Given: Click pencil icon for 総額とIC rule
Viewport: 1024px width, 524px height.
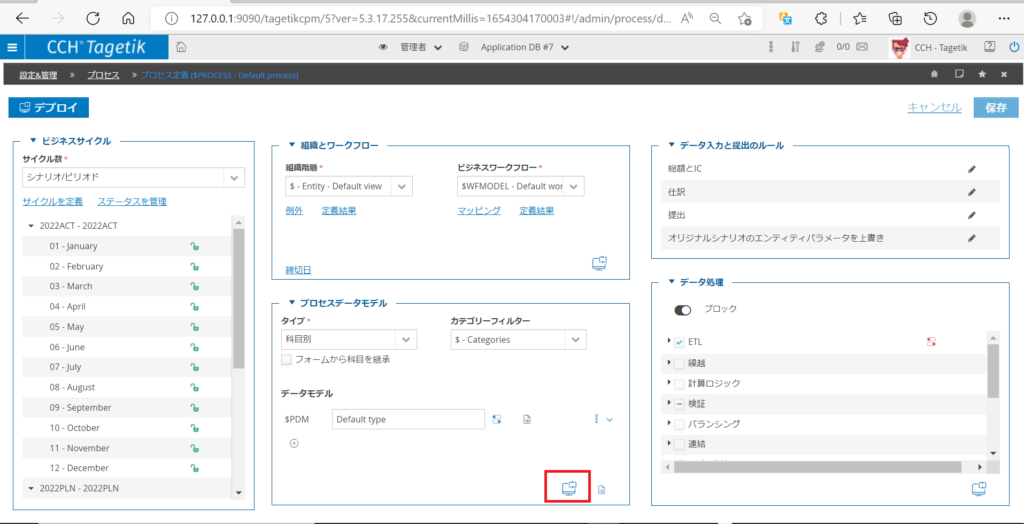Looking at the screenshot, I should (x=971, y=169).
